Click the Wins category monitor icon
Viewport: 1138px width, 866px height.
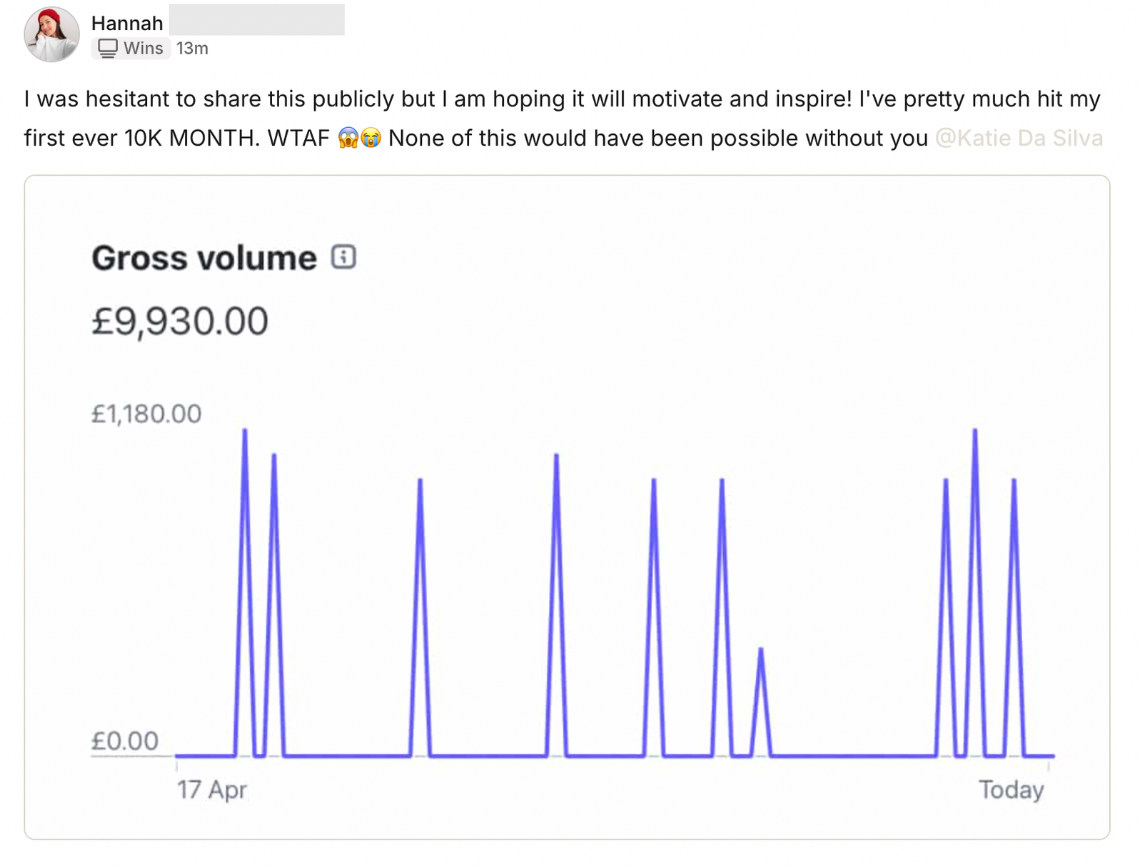click(108, 49)
